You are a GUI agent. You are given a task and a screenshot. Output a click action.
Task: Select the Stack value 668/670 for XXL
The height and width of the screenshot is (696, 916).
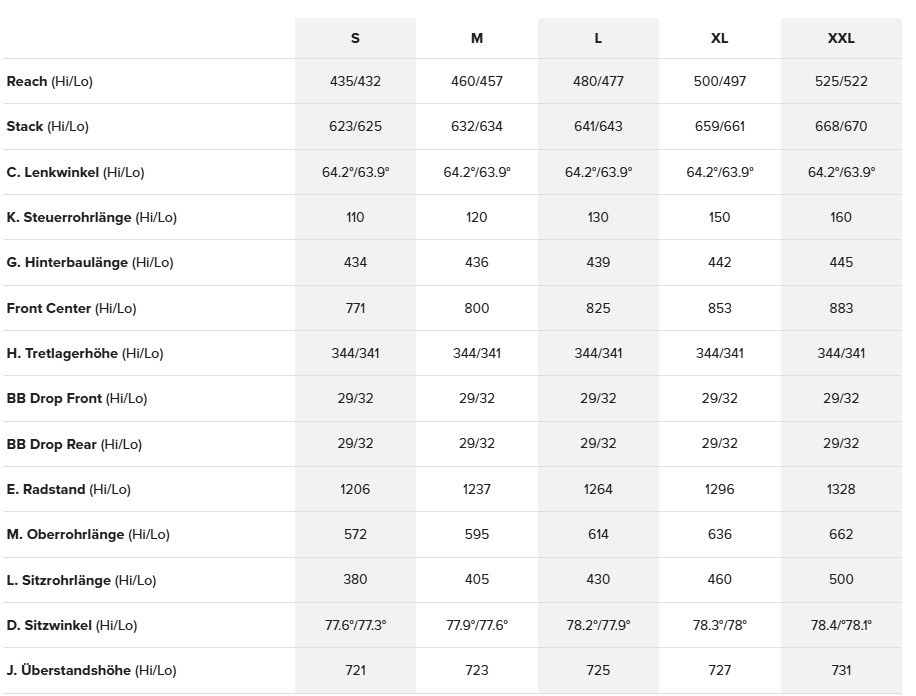[841, 126]
